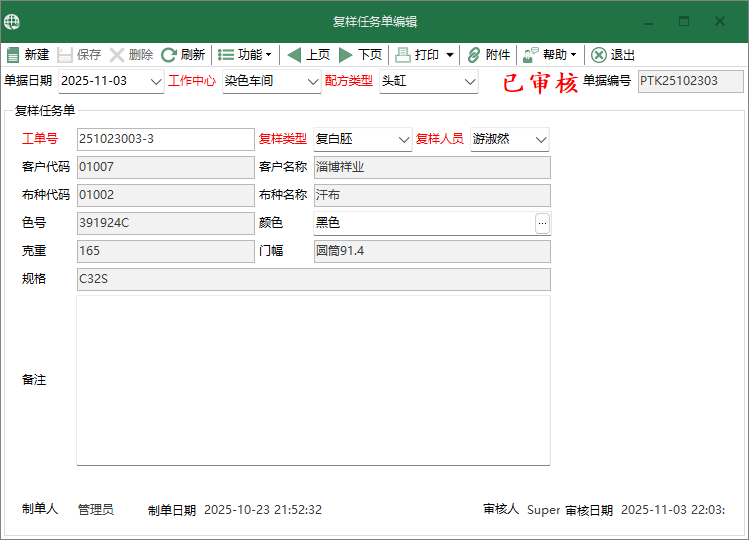Open the 工作中心 染色车间 dropdown
Screen dimensions: 749x540
pyautogui.click(x=313, y=82)
